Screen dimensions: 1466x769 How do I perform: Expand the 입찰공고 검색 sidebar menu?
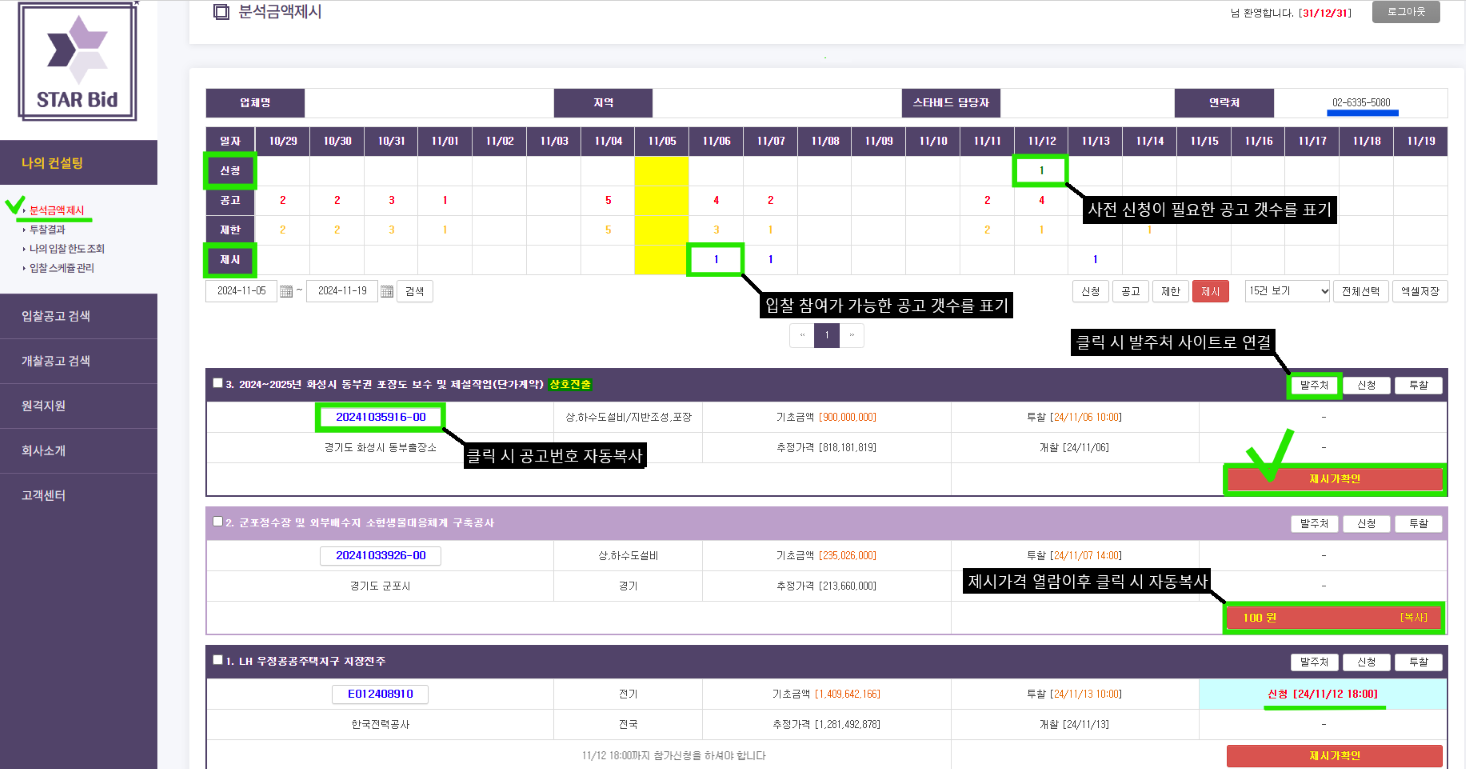click(78, 317)
